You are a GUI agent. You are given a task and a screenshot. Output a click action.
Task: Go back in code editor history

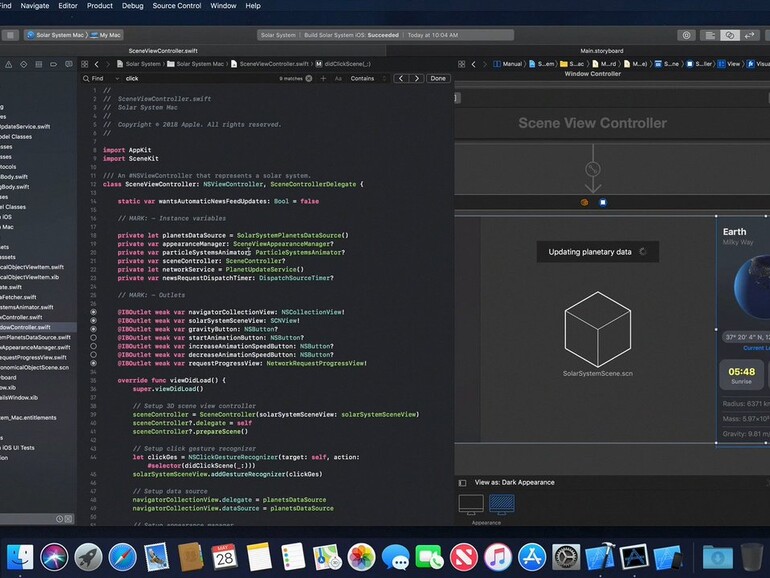tap(97, 64)
